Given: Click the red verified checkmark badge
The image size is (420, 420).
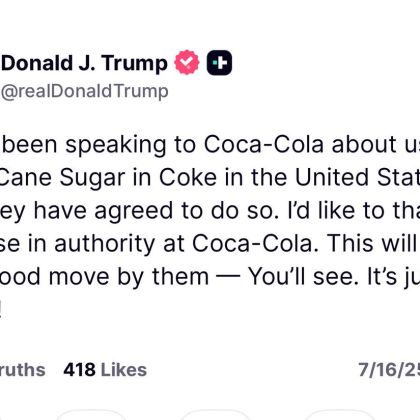Looking at the screenshot, I should pyautogui.click(x=187, y=62).
